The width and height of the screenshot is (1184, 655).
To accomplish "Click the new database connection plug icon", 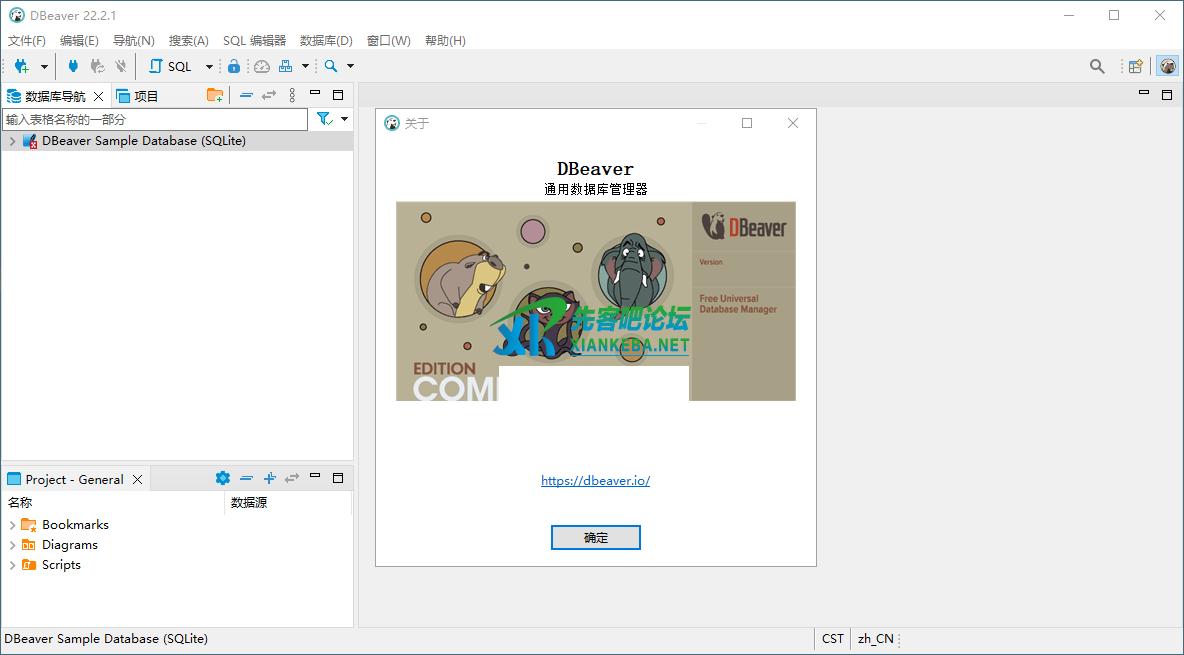I will (22, 66).
